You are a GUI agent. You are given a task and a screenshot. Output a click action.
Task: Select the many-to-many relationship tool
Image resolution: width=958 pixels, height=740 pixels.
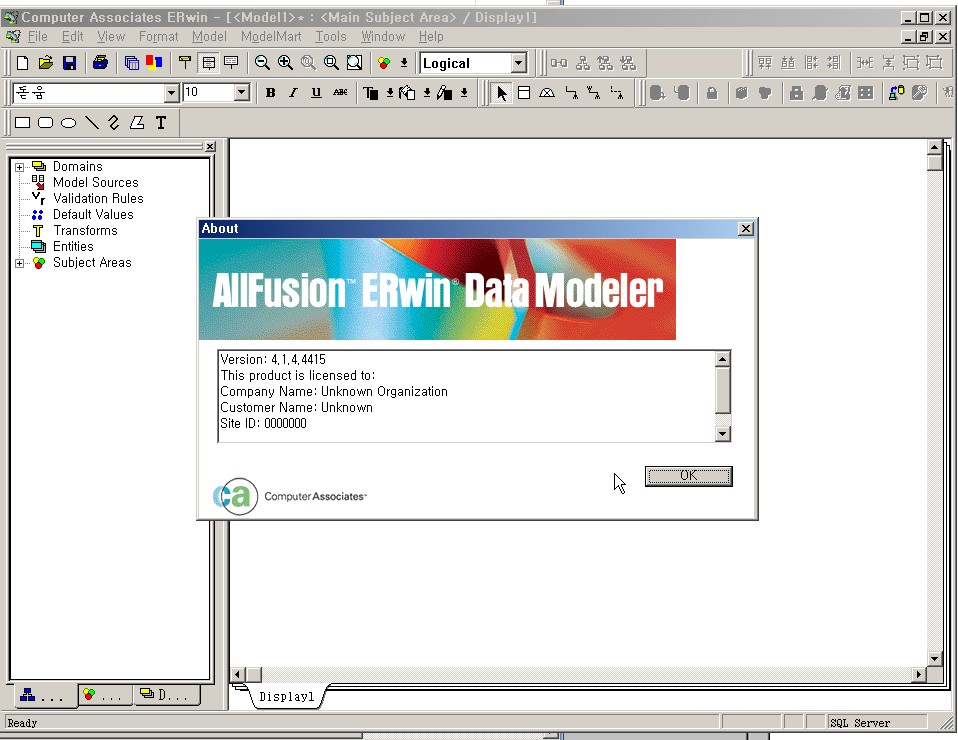(x=594, y=93)
